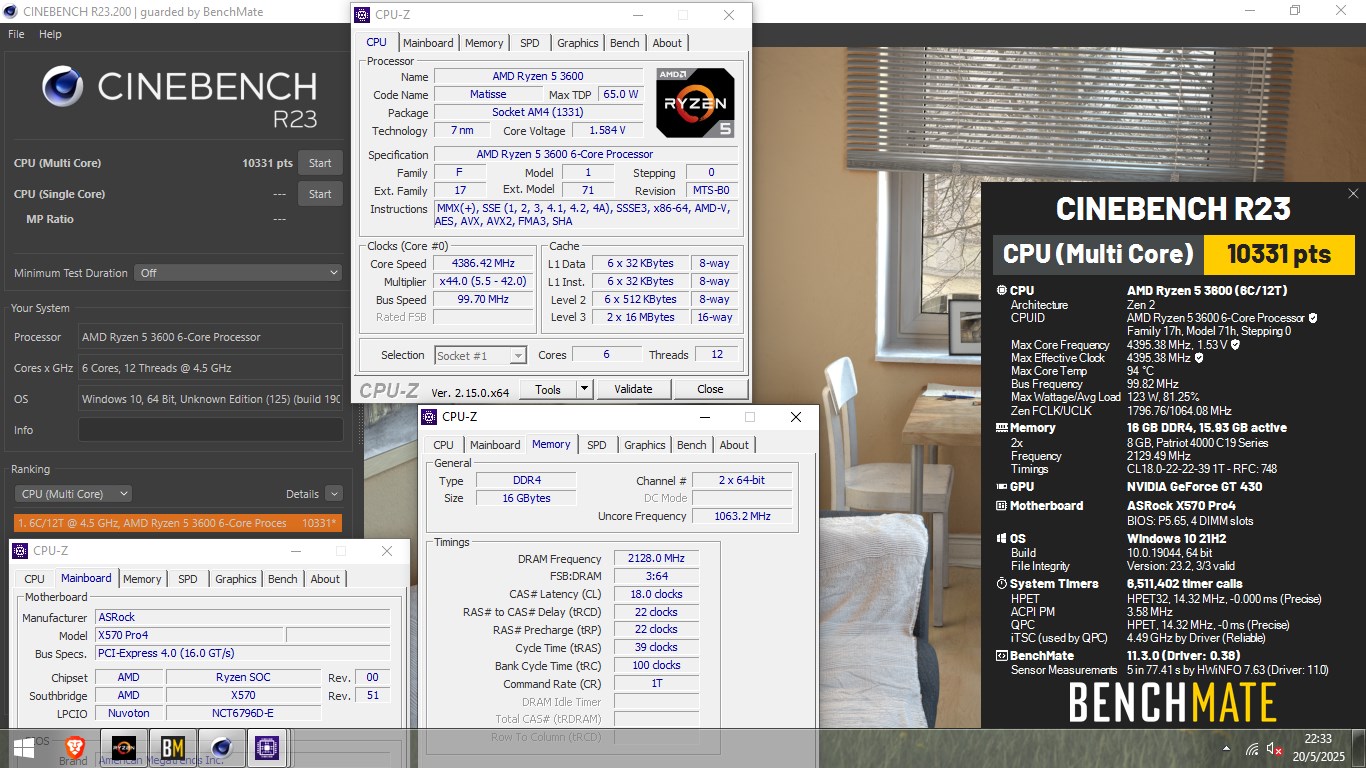This screenshot has width=1366, height=768.
Task: Open the Memory tab in the top CPU-Z window
Action: point(484,43)
